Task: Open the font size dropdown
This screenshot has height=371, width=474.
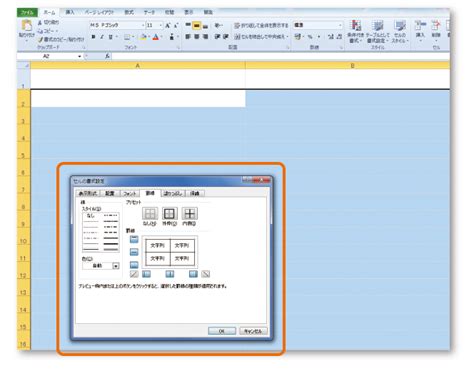Action: 161,25
